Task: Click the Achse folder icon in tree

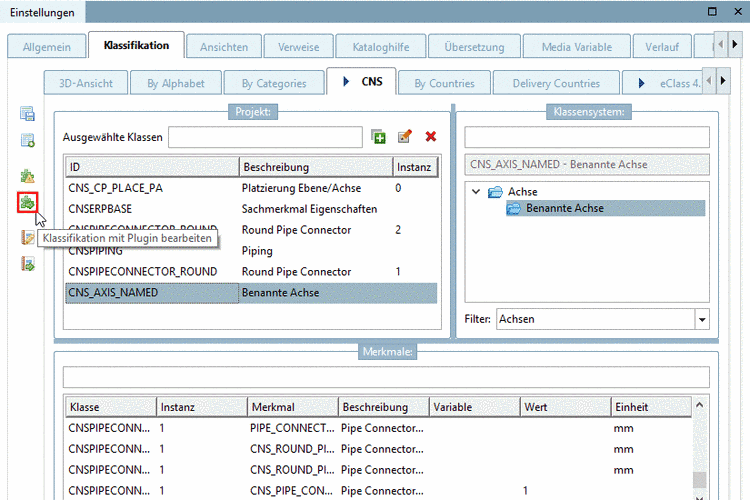Action: (x=495, y=192)
